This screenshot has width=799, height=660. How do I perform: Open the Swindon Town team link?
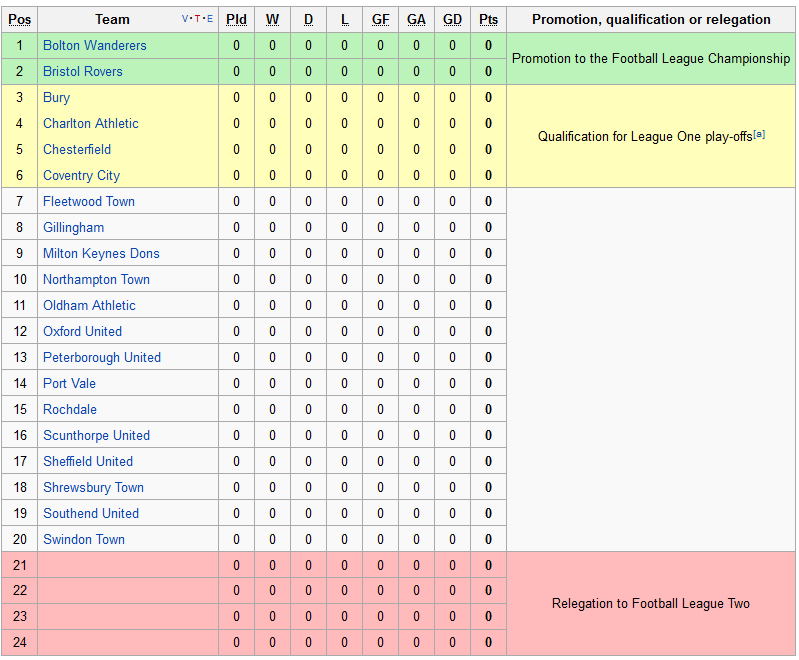pos(84,539)
